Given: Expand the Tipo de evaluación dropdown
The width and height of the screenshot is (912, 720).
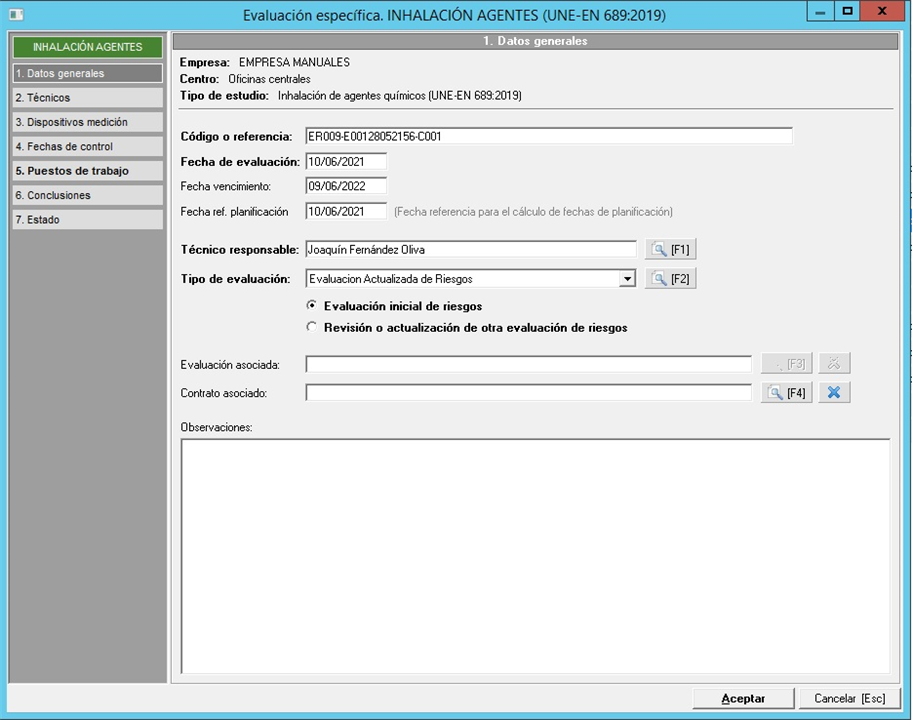Looking at the screenshot, I should click(x=627, y=279).
